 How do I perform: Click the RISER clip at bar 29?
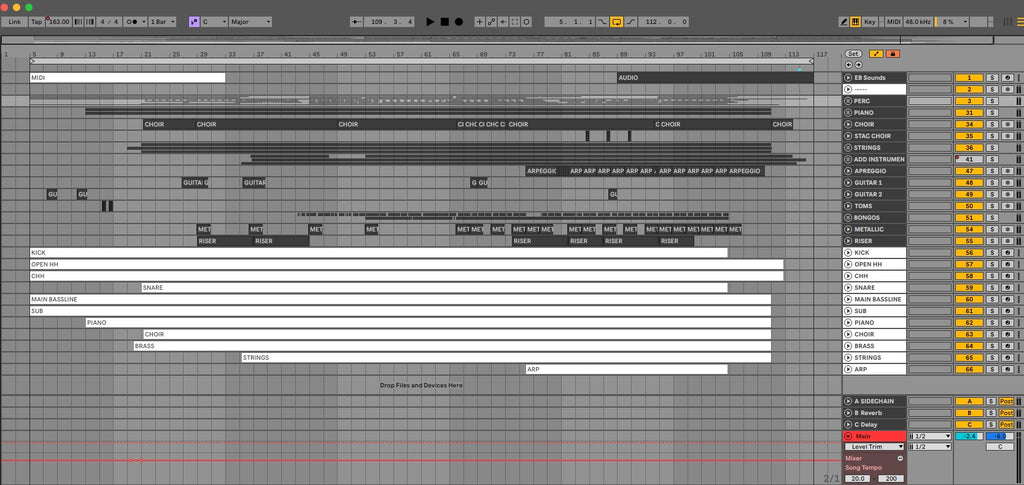pos(225,241)
